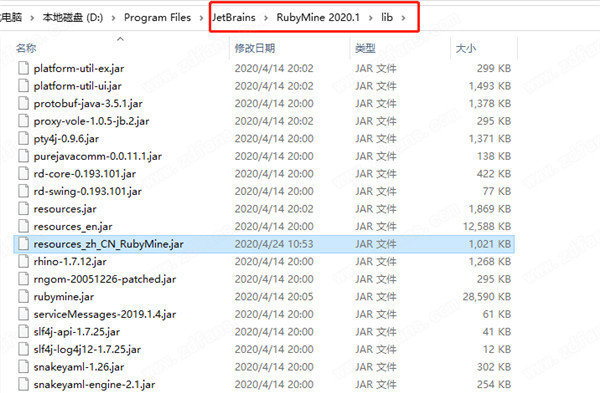Sort files by the 类型 column header
Image resolution: width=600 pixels, height=393 pixels.
click(x=365, y=48)
